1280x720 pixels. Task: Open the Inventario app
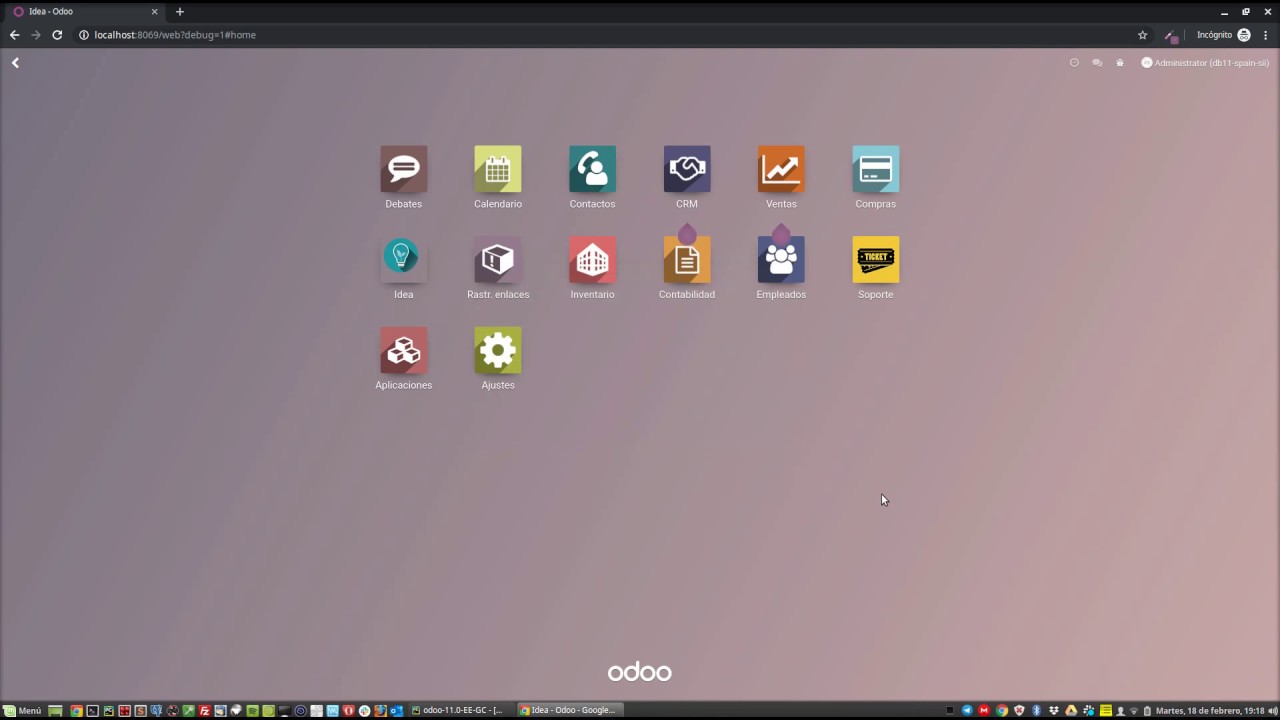coord(592,268)
